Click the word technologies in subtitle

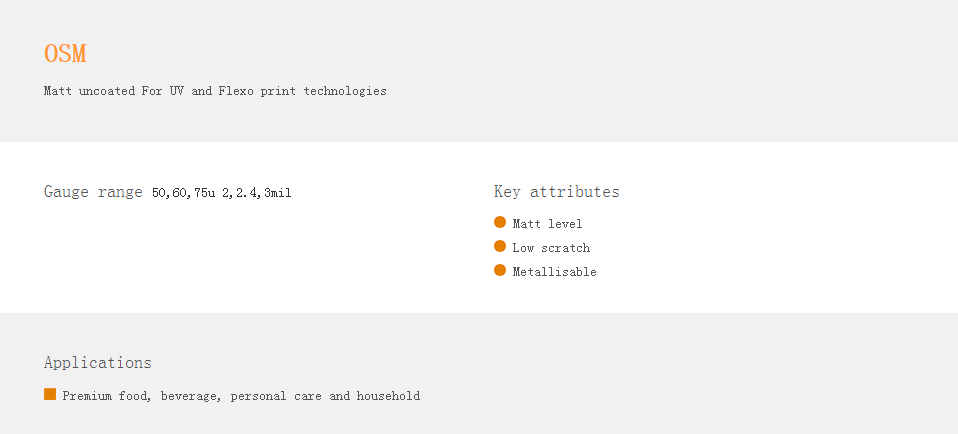click(x=345, y=91)
